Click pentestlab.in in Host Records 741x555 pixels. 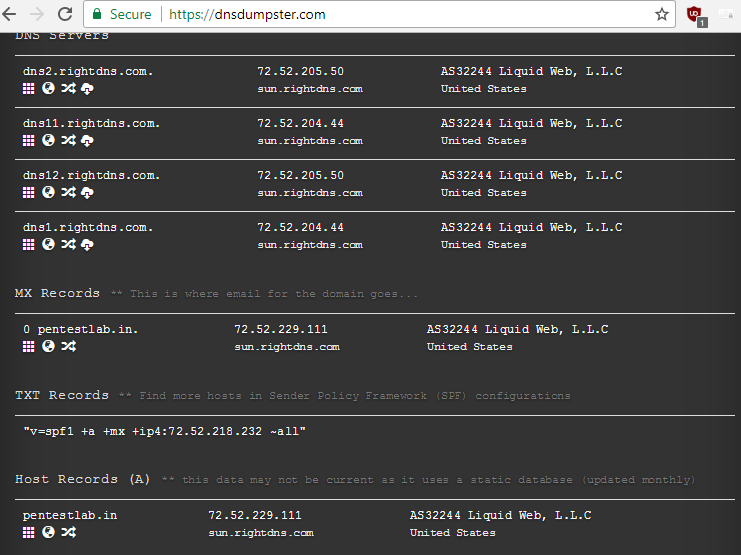click(70, 515)
